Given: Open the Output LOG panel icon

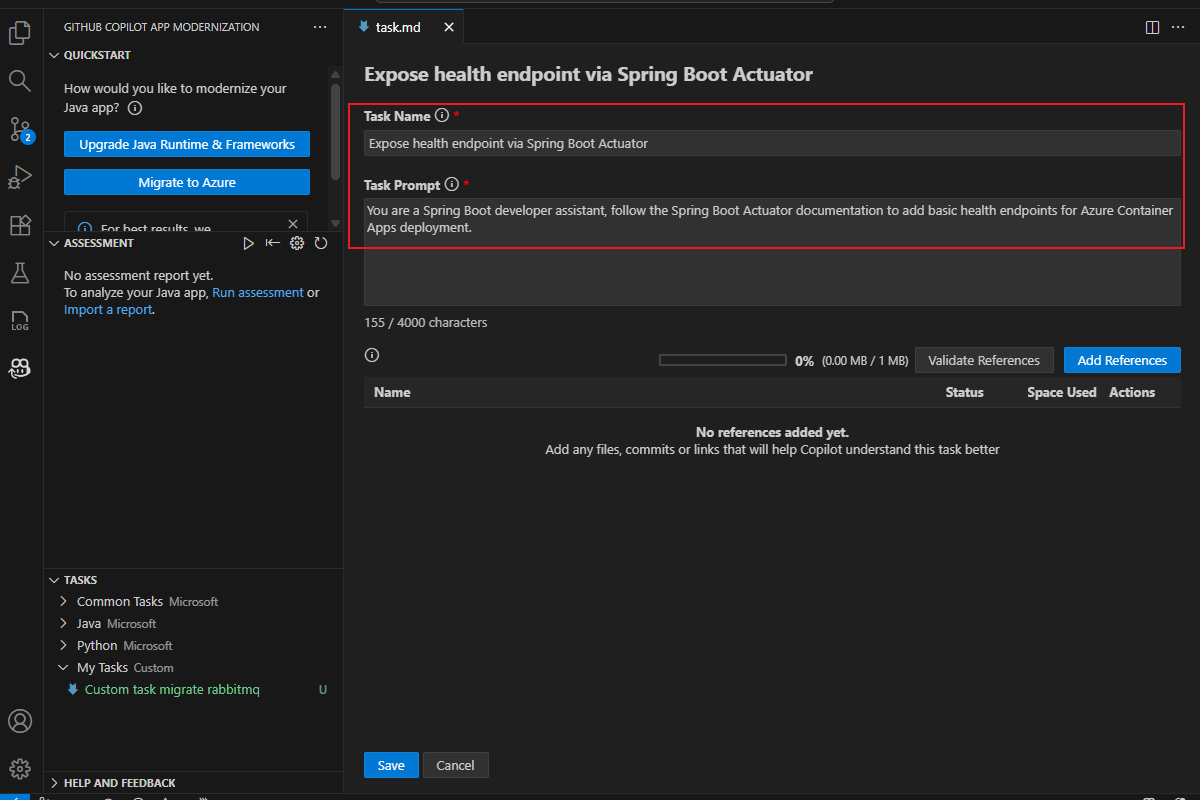Looking at the screenshot, I should point(20,320).
